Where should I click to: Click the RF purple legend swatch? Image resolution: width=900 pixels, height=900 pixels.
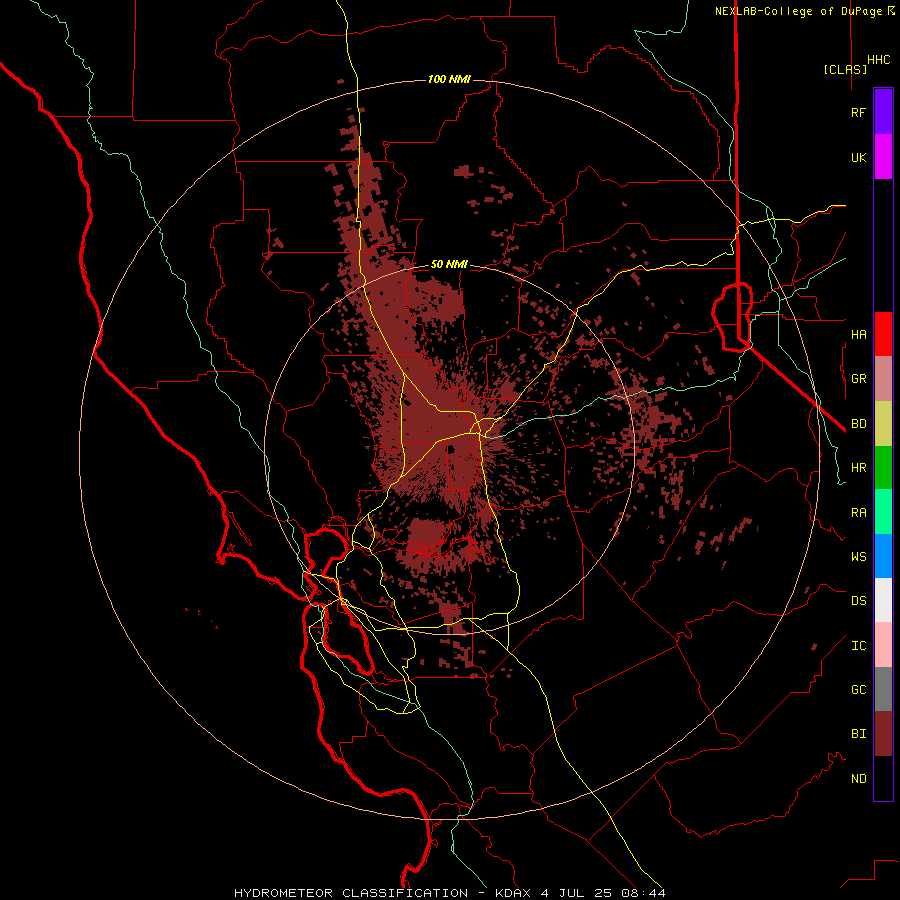click(x=883, y=112)
